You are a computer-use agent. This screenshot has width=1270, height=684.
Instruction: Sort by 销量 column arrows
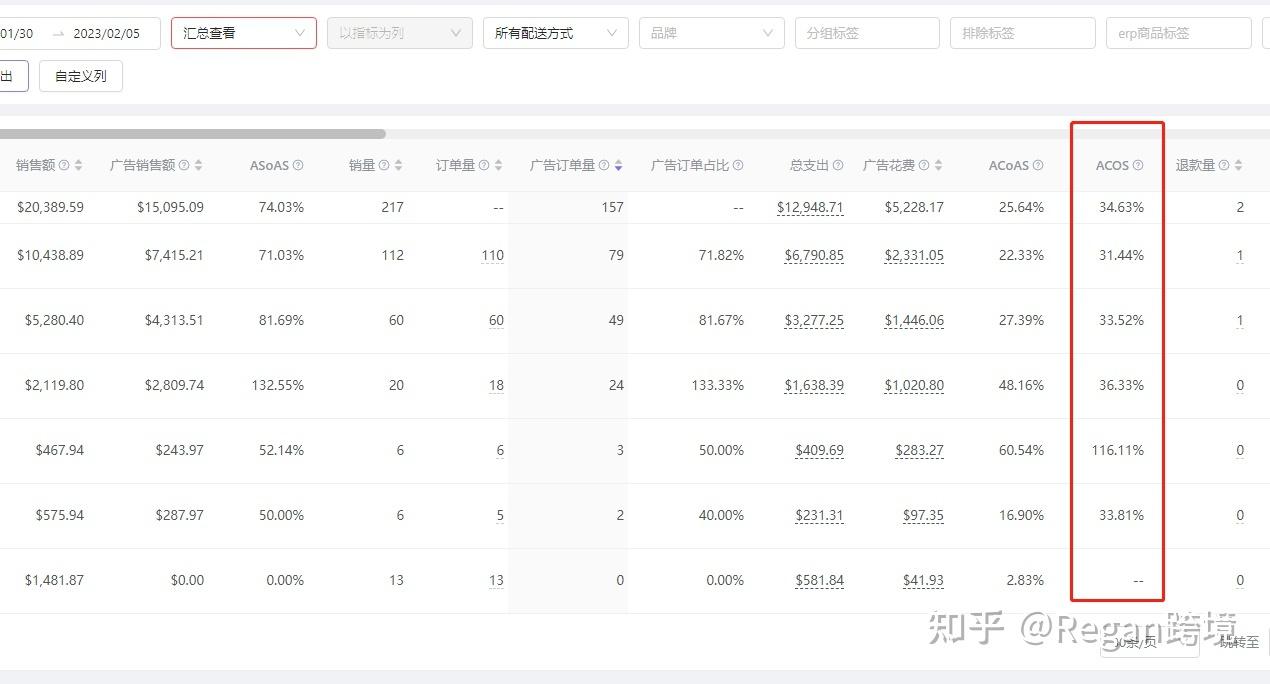click(x=398, y=166)
